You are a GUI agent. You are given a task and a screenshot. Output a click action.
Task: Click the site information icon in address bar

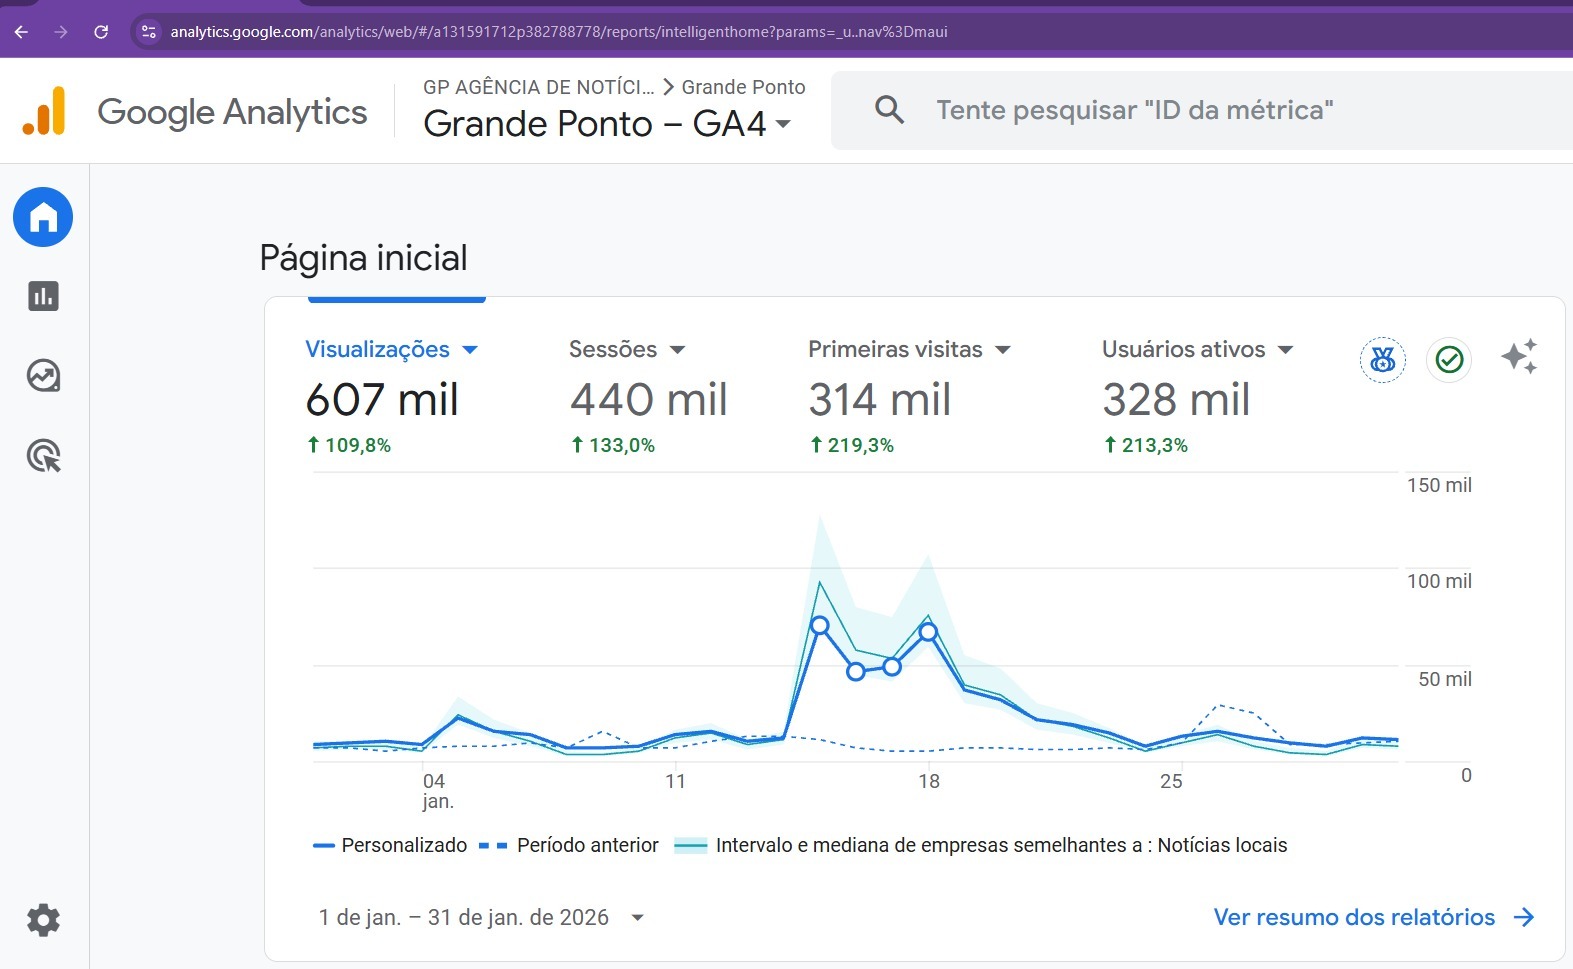[149, 32]
